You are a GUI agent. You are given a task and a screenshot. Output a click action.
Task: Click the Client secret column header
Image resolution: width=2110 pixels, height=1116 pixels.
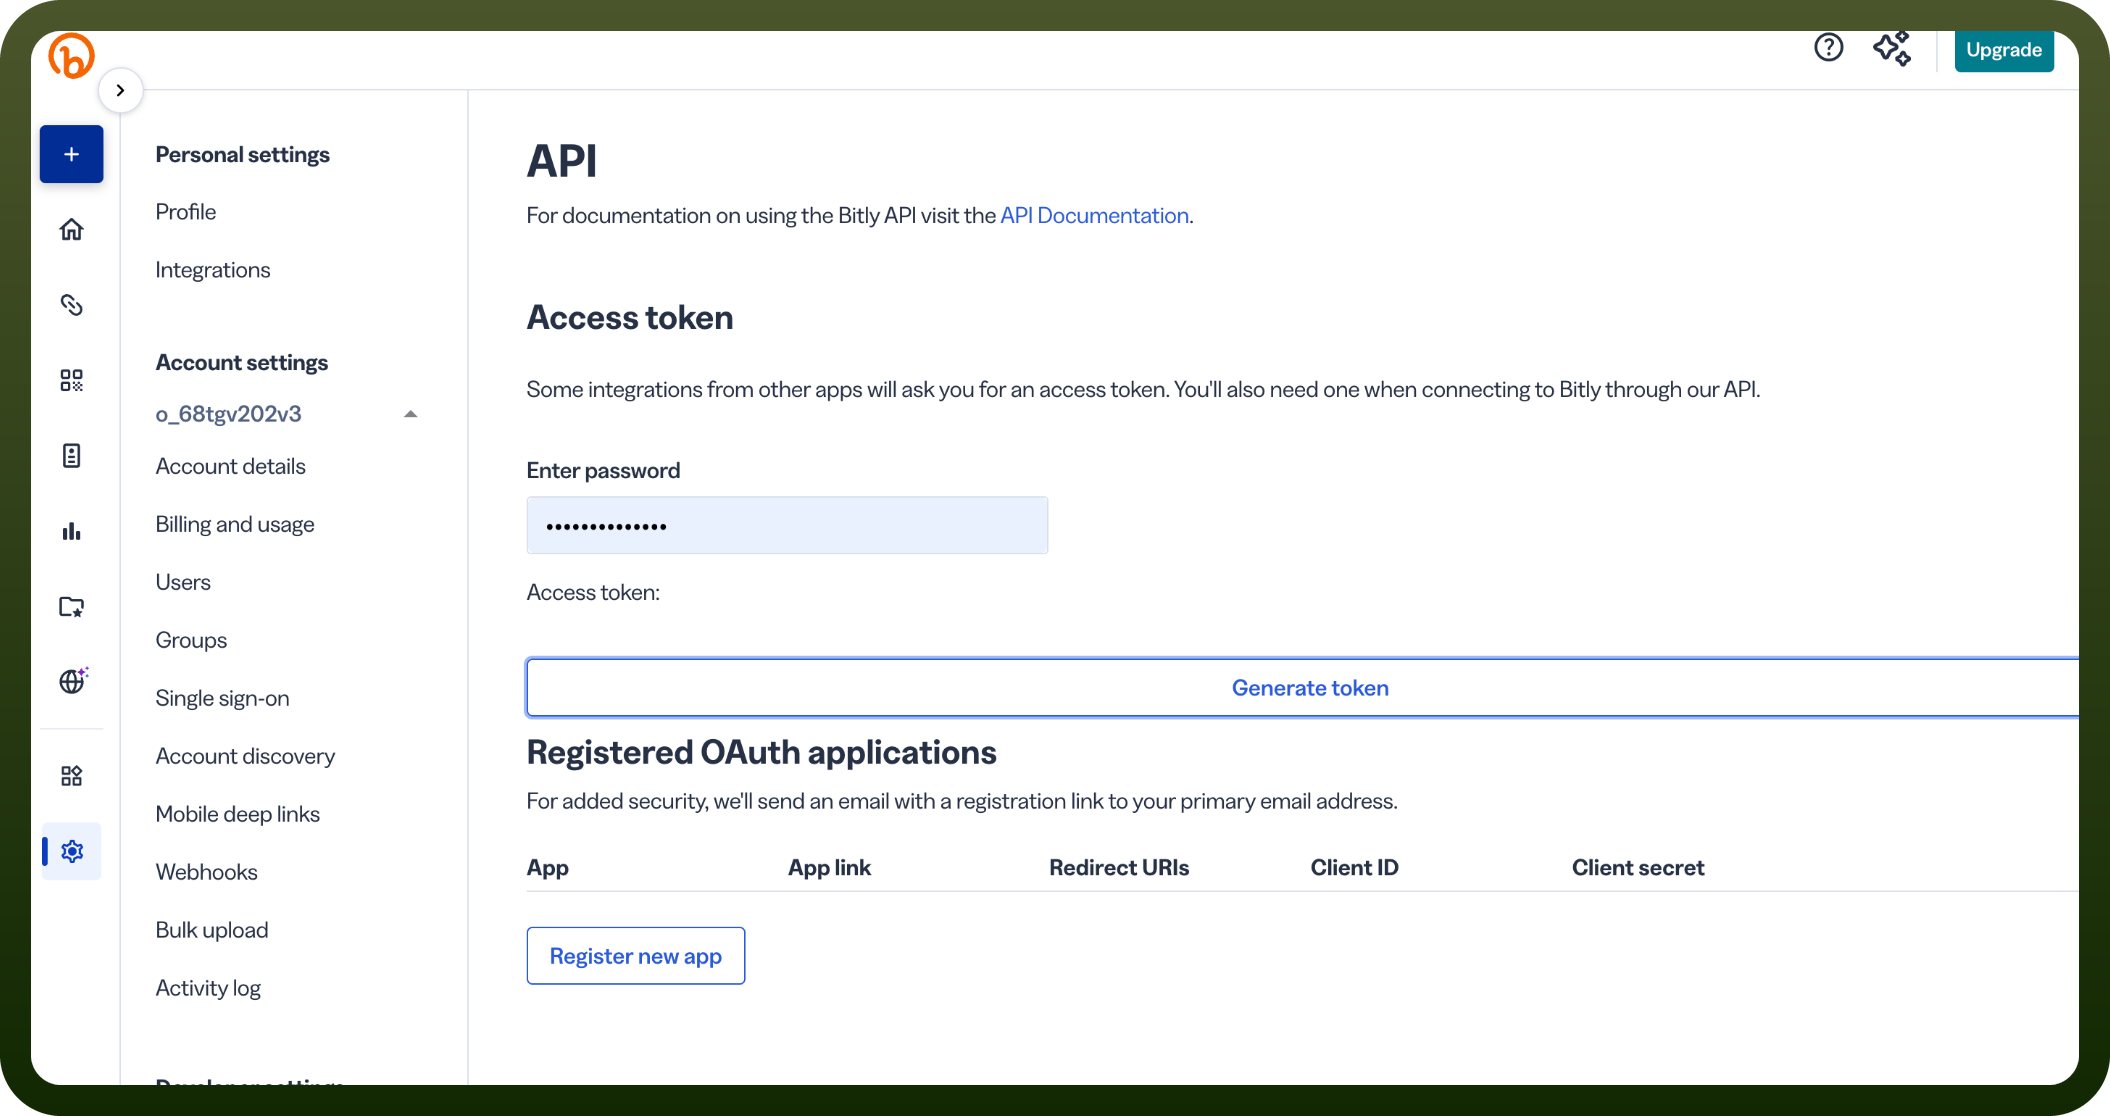point(1638,868)
